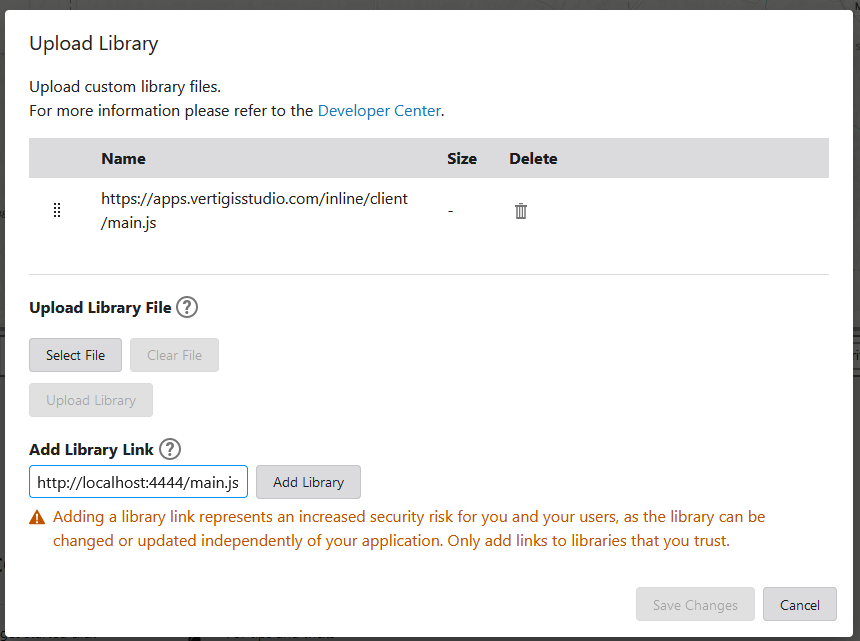Click the Size column header

[x=461, y=158]
